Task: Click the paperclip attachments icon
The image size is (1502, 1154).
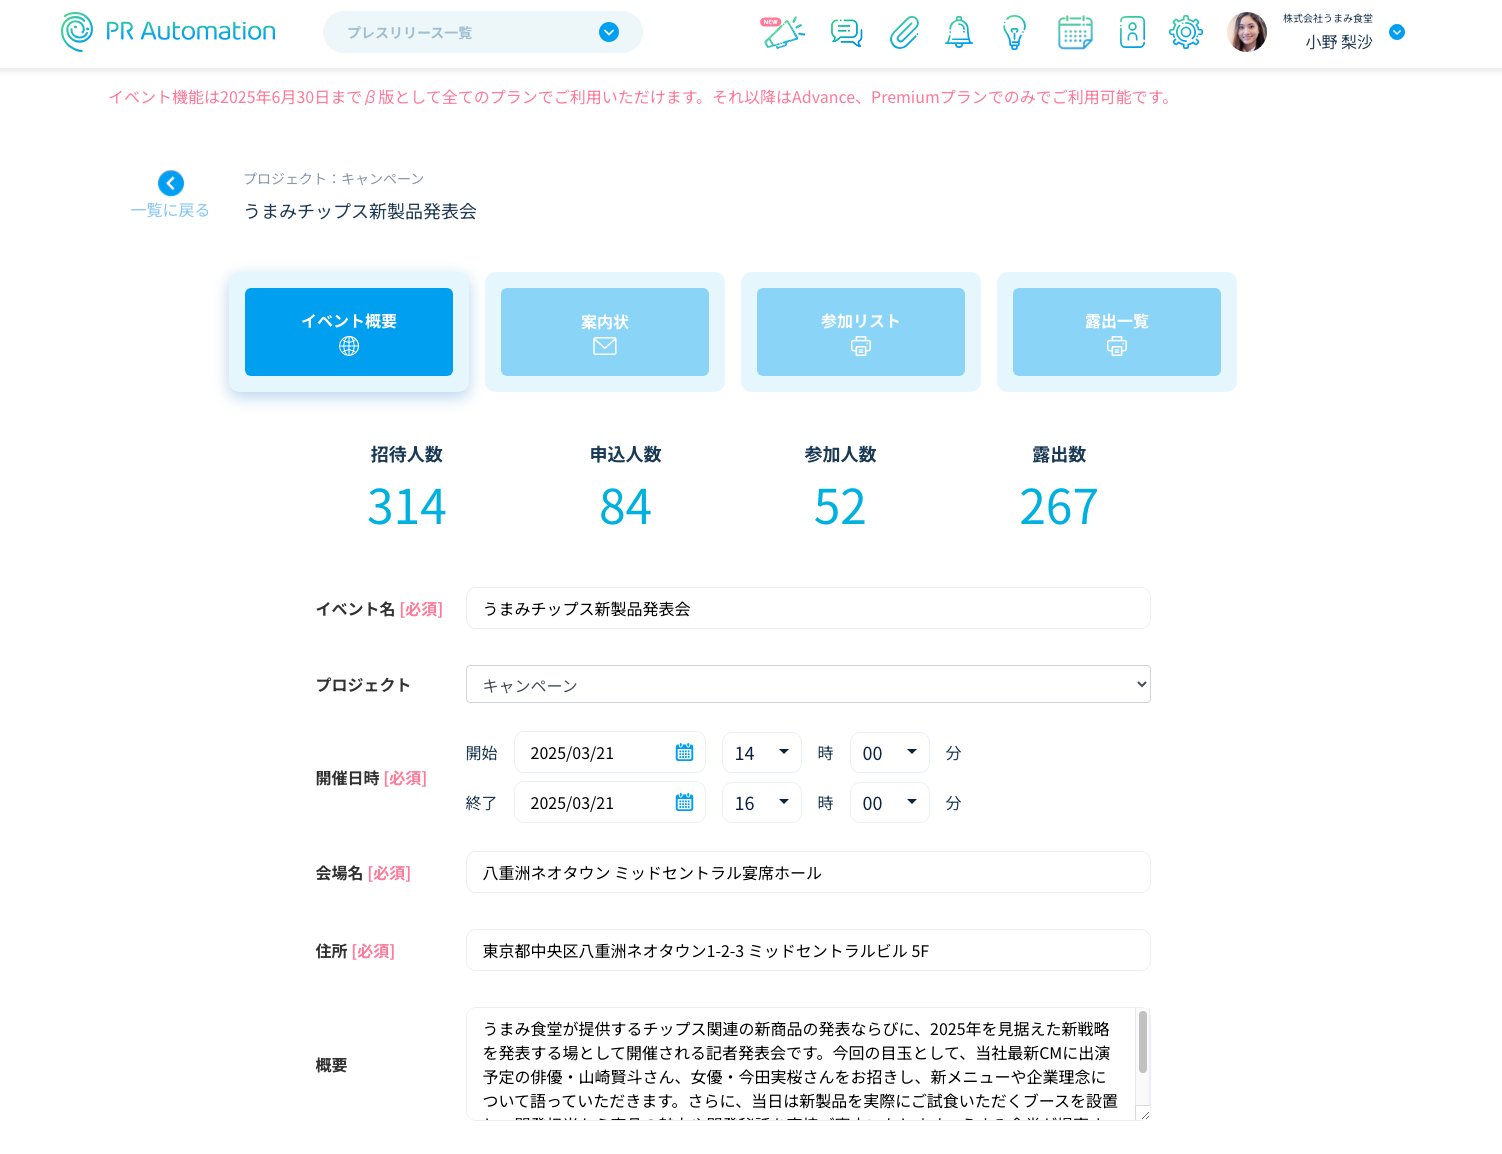Action: point(904,33)
